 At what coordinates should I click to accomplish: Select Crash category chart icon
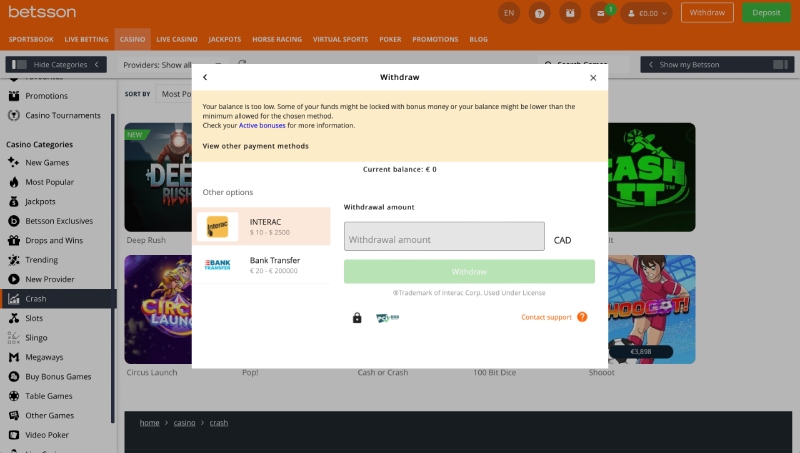tap(14, 299)
